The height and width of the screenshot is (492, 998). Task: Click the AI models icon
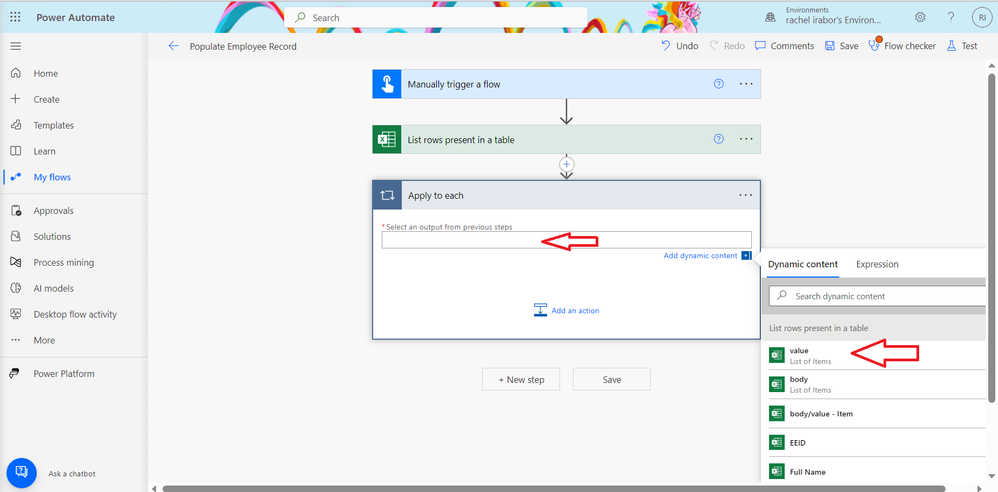16,288
